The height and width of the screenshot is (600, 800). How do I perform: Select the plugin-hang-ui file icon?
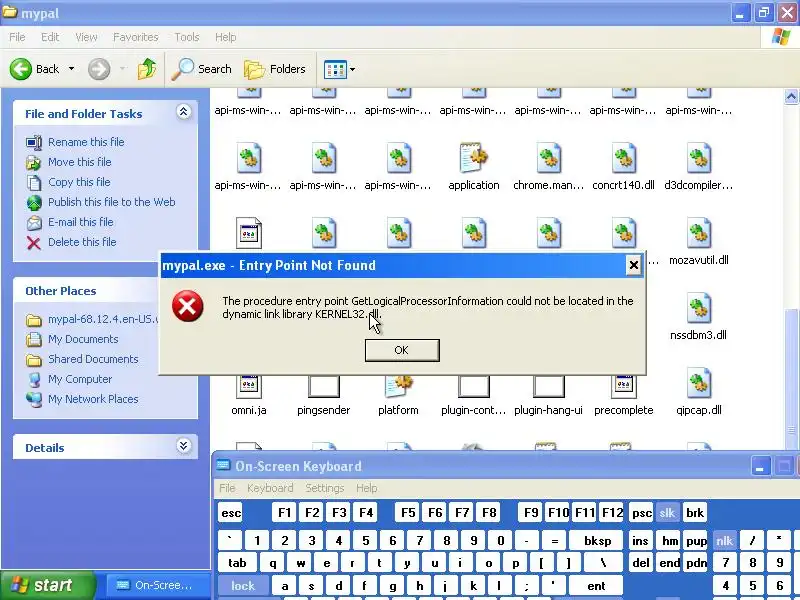pos(548,387)
